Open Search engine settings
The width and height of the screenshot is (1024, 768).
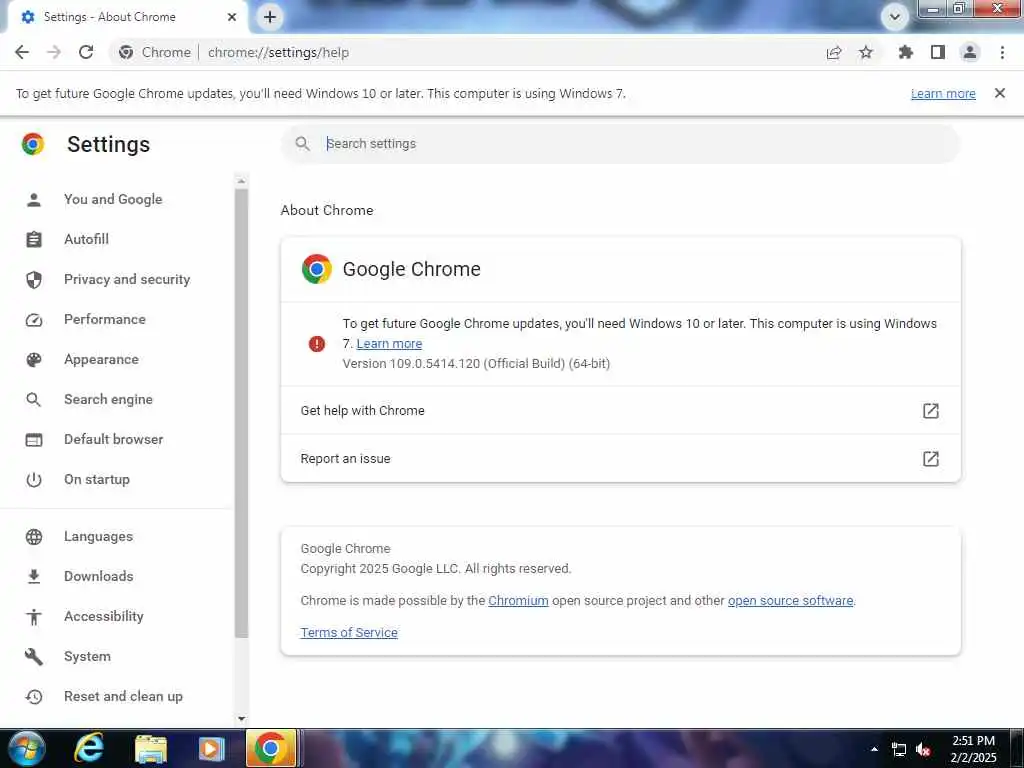[108, 399]
